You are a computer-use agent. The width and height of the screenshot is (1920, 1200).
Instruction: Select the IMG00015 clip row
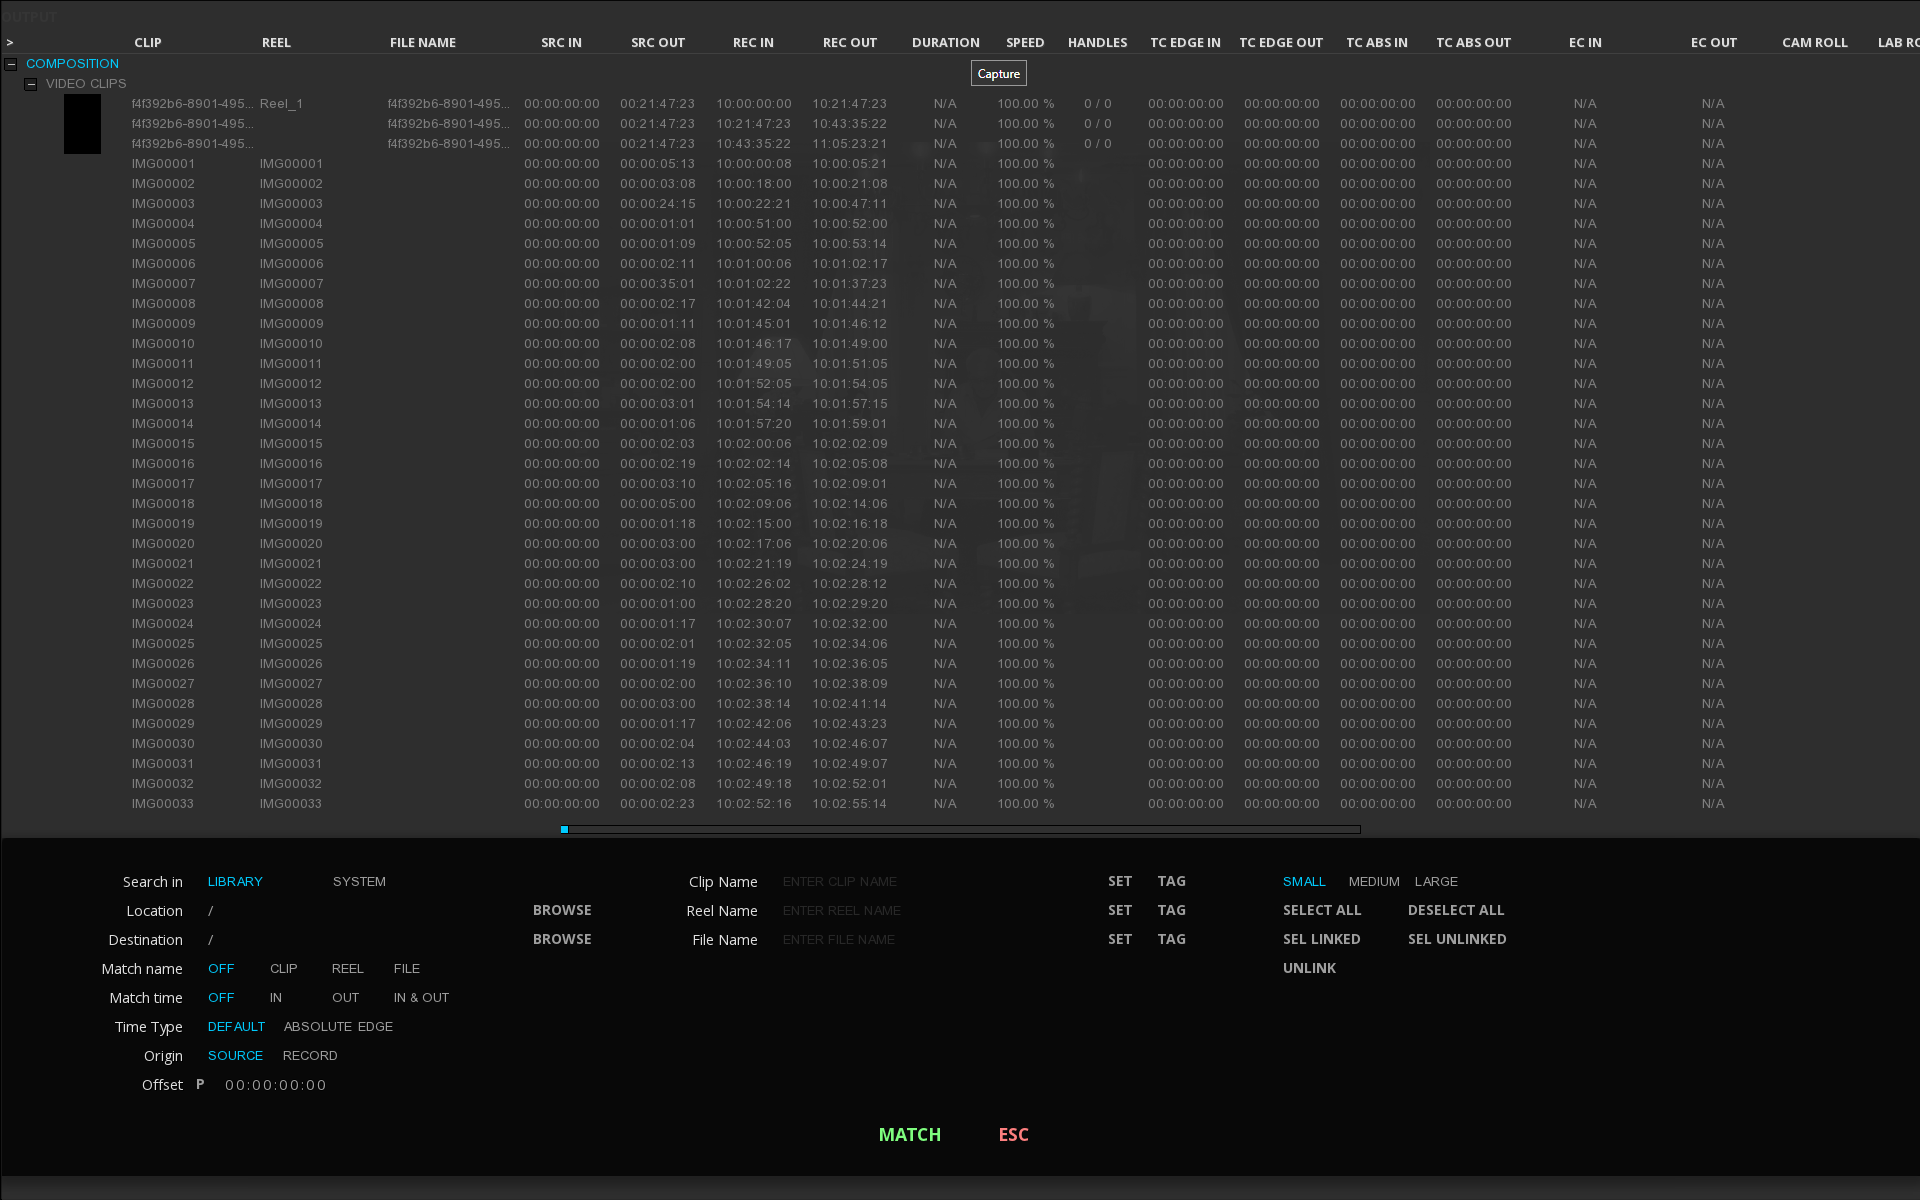point(164,444)
